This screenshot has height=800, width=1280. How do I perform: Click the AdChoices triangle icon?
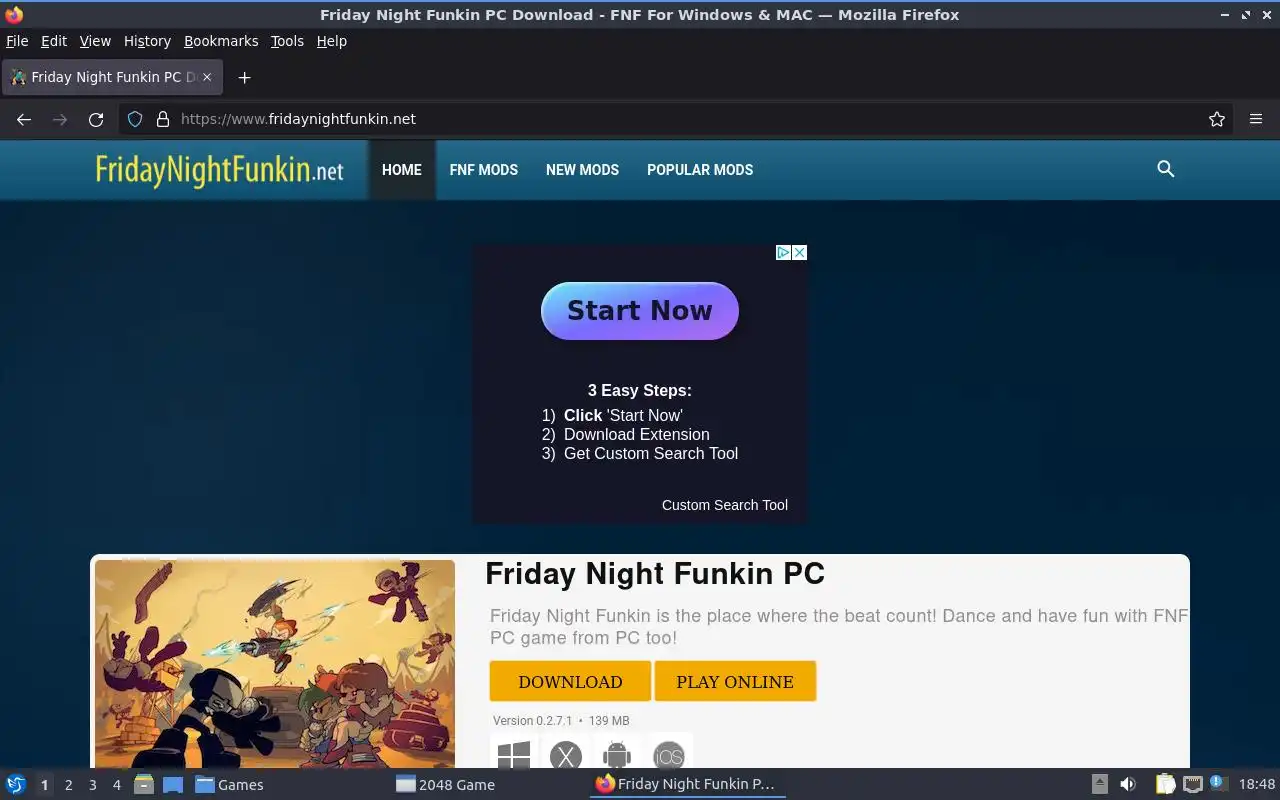[784, 253]
